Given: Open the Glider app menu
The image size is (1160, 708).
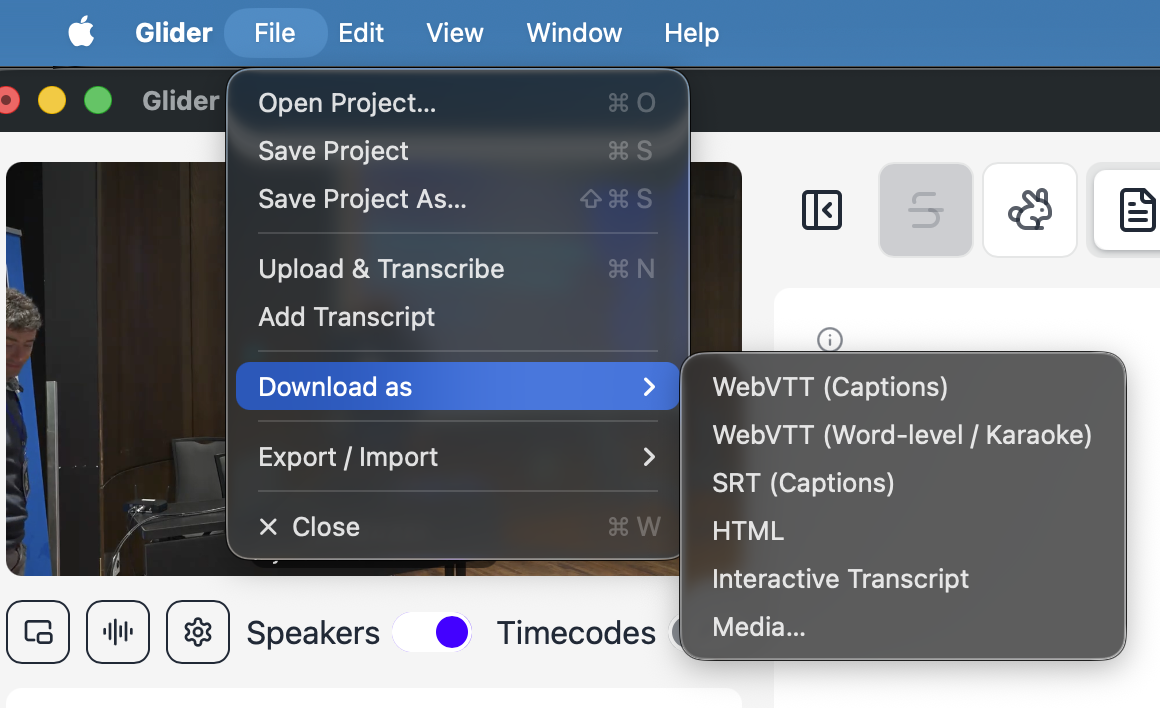Looking at the screenshot, I should pos(174,33).
